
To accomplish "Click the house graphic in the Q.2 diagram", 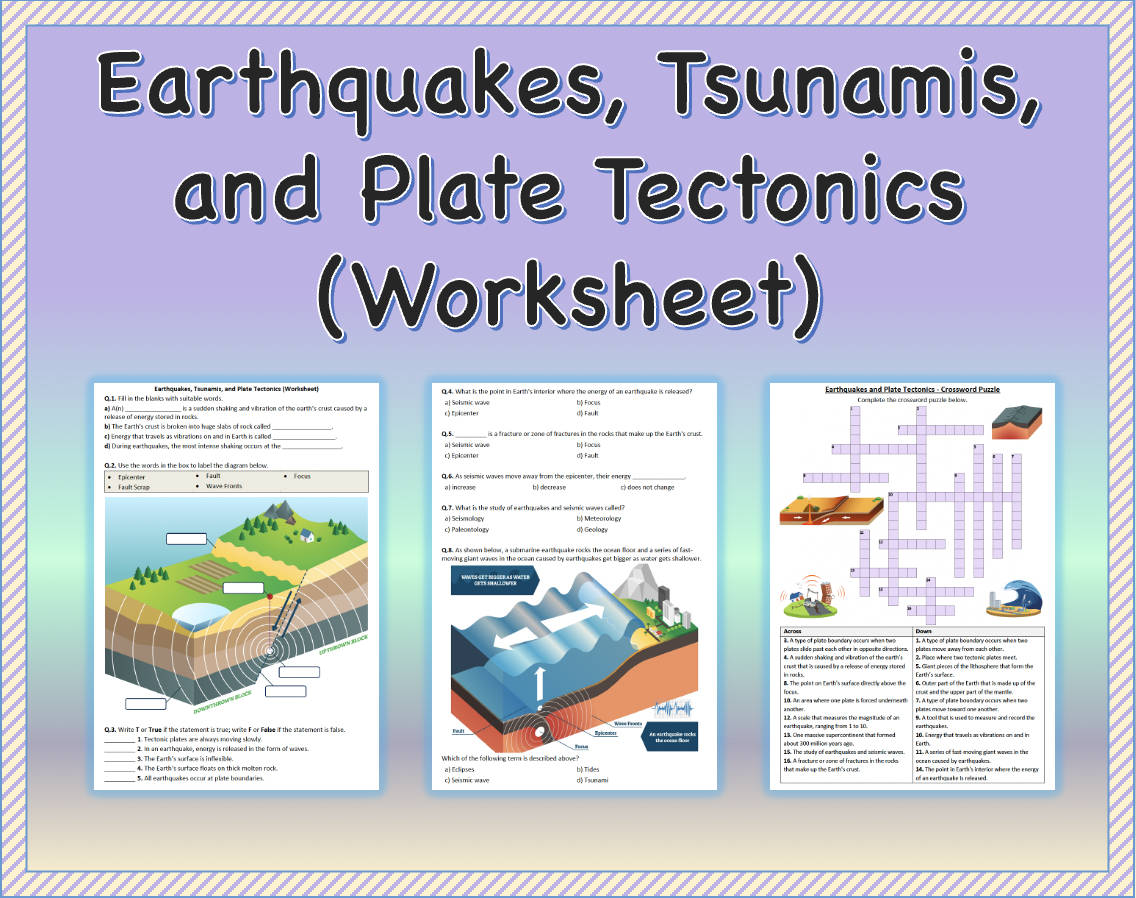I will pos(307,536).
